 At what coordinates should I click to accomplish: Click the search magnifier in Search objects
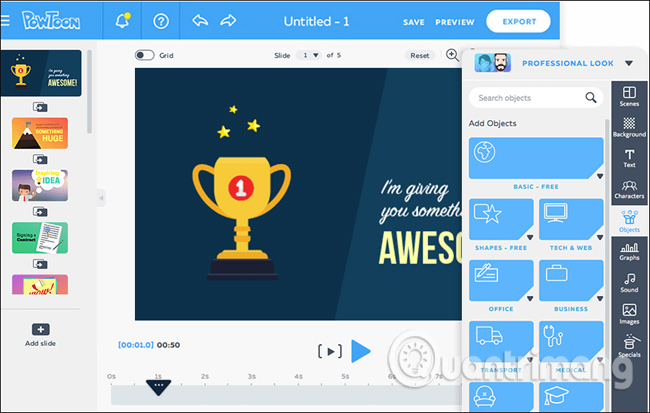pyautogui.click(x=591, y=98)
